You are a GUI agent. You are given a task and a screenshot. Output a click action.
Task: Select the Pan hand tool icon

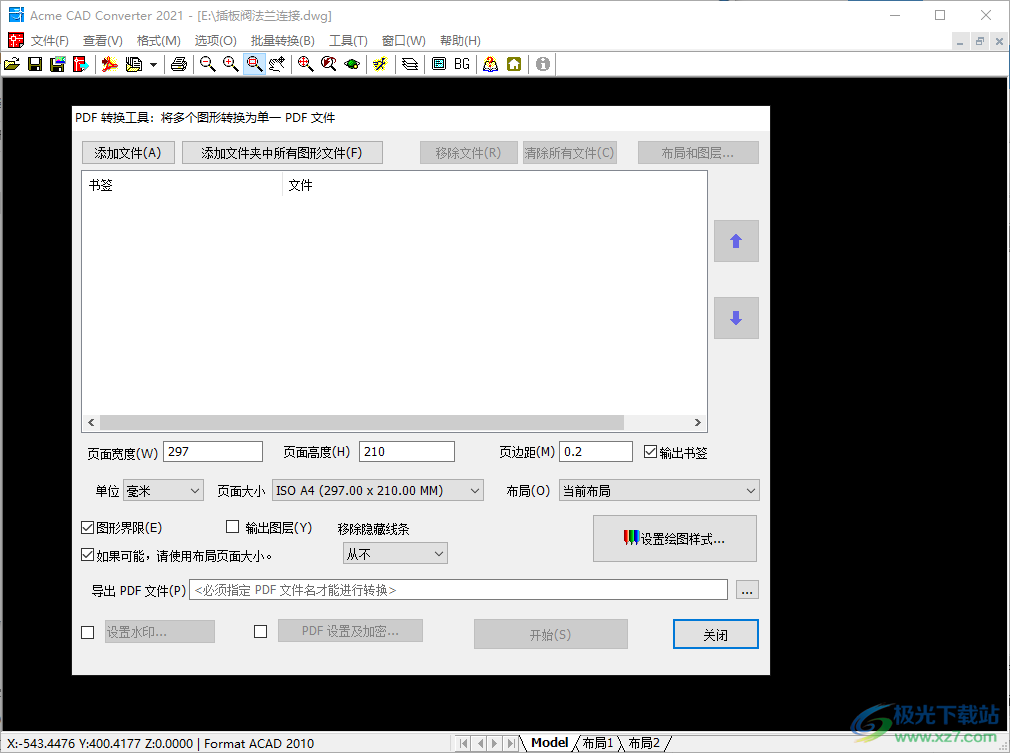278,64
